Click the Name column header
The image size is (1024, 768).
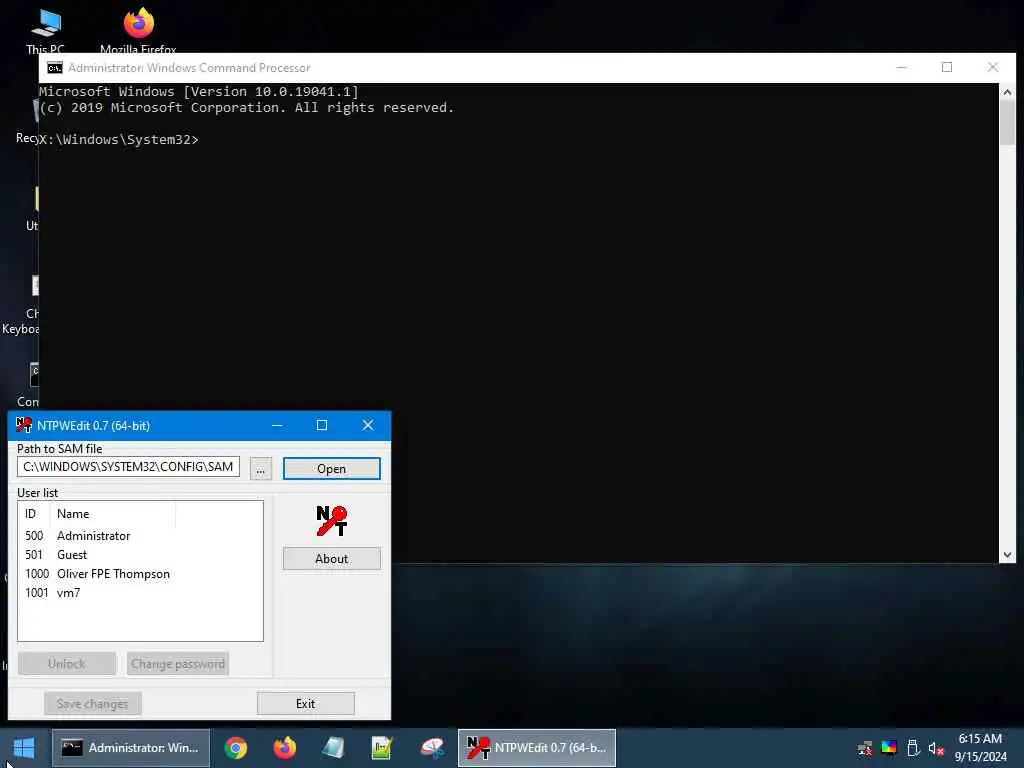pos(112,514)
